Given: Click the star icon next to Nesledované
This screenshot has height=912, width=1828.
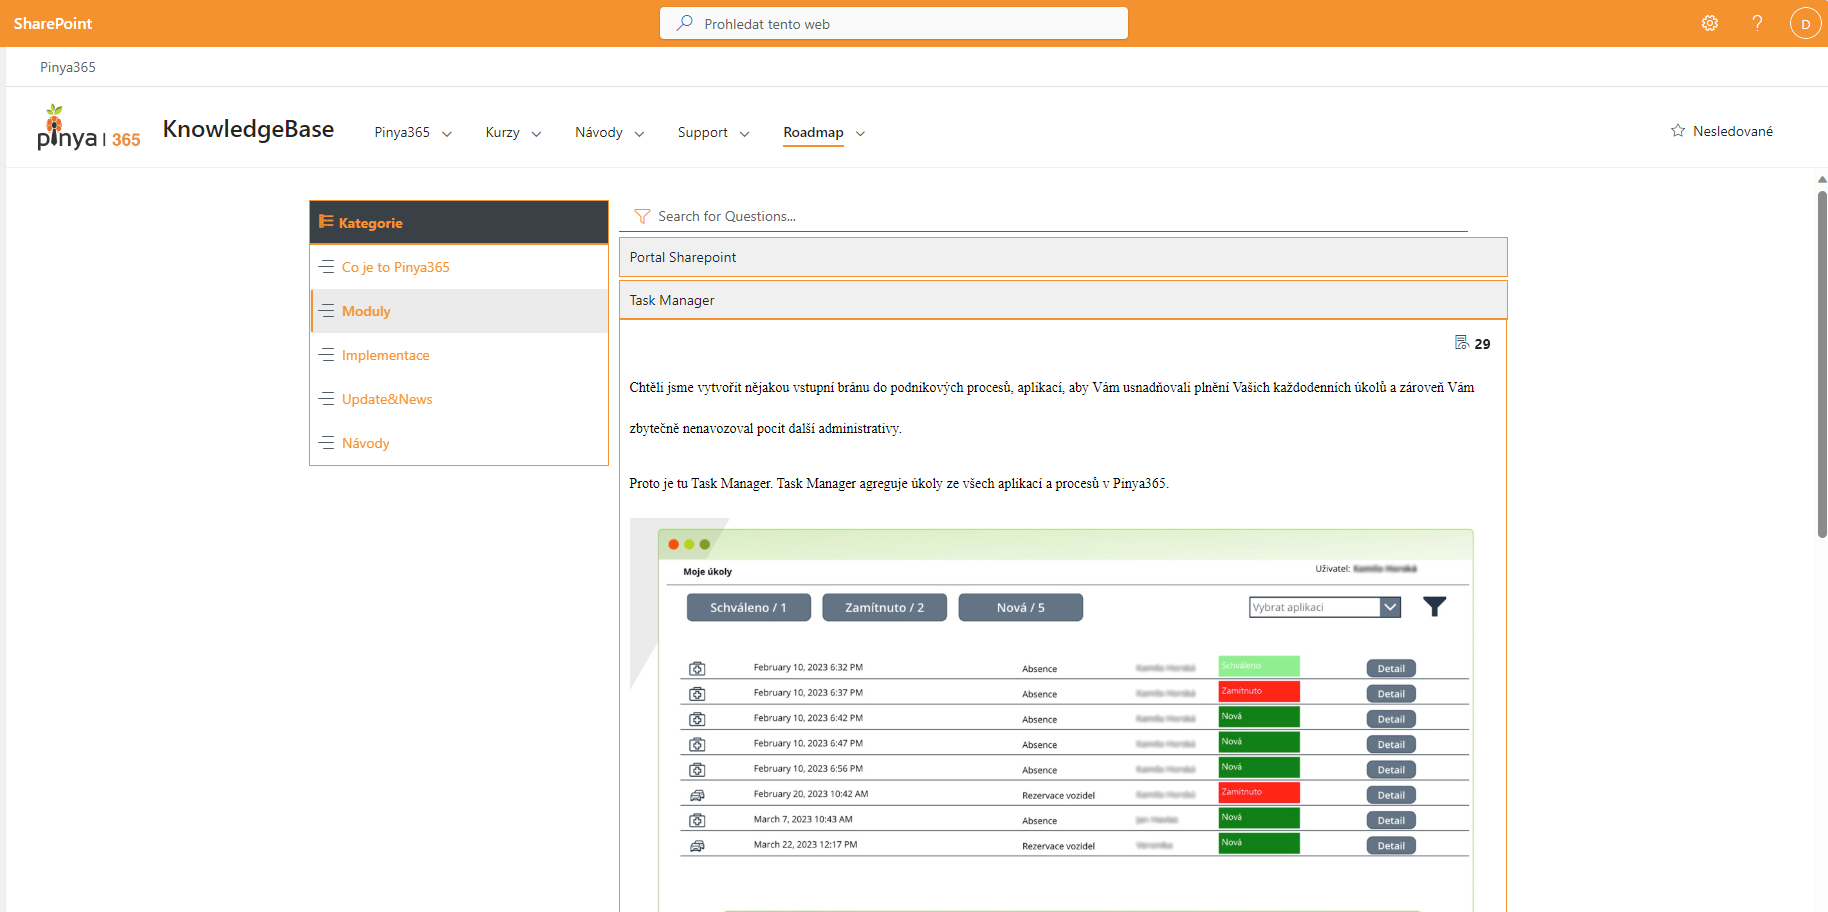Looking at the screenshot, I should (x=1678, y=131).
